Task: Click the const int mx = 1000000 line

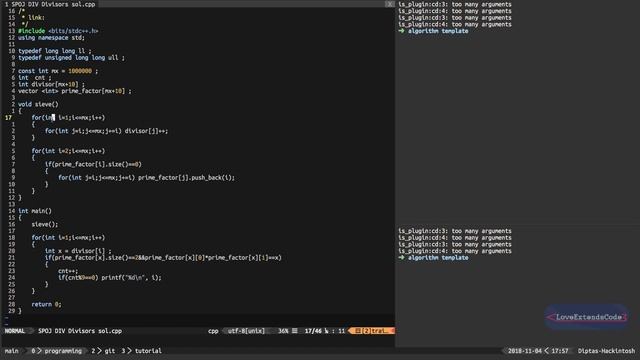Action: [x=58, y=71]
